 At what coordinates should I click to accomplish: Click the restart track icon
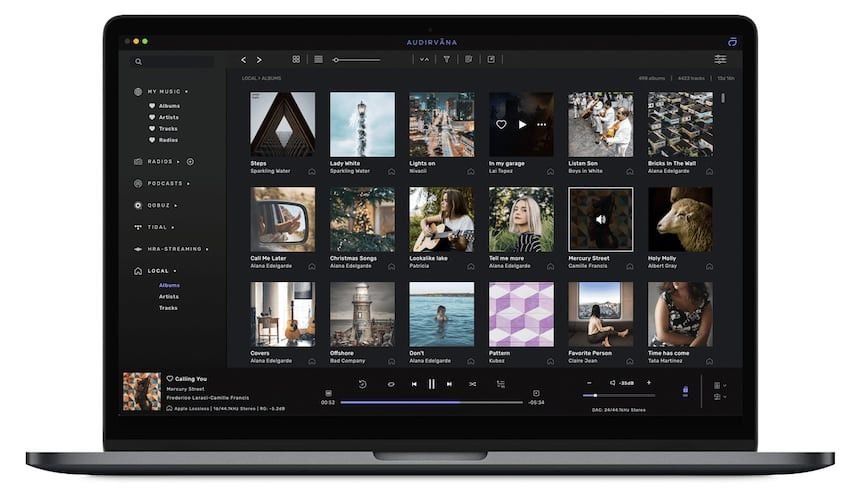(363, 384)
